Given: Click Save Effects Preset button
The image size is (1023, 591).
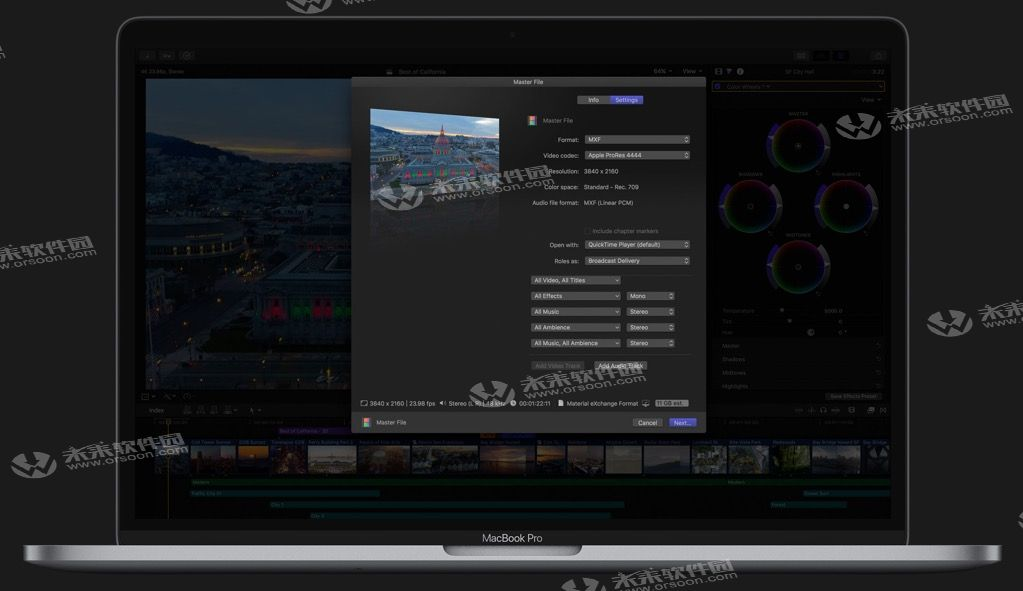Looking at the screenshot, I should point(853,396).
